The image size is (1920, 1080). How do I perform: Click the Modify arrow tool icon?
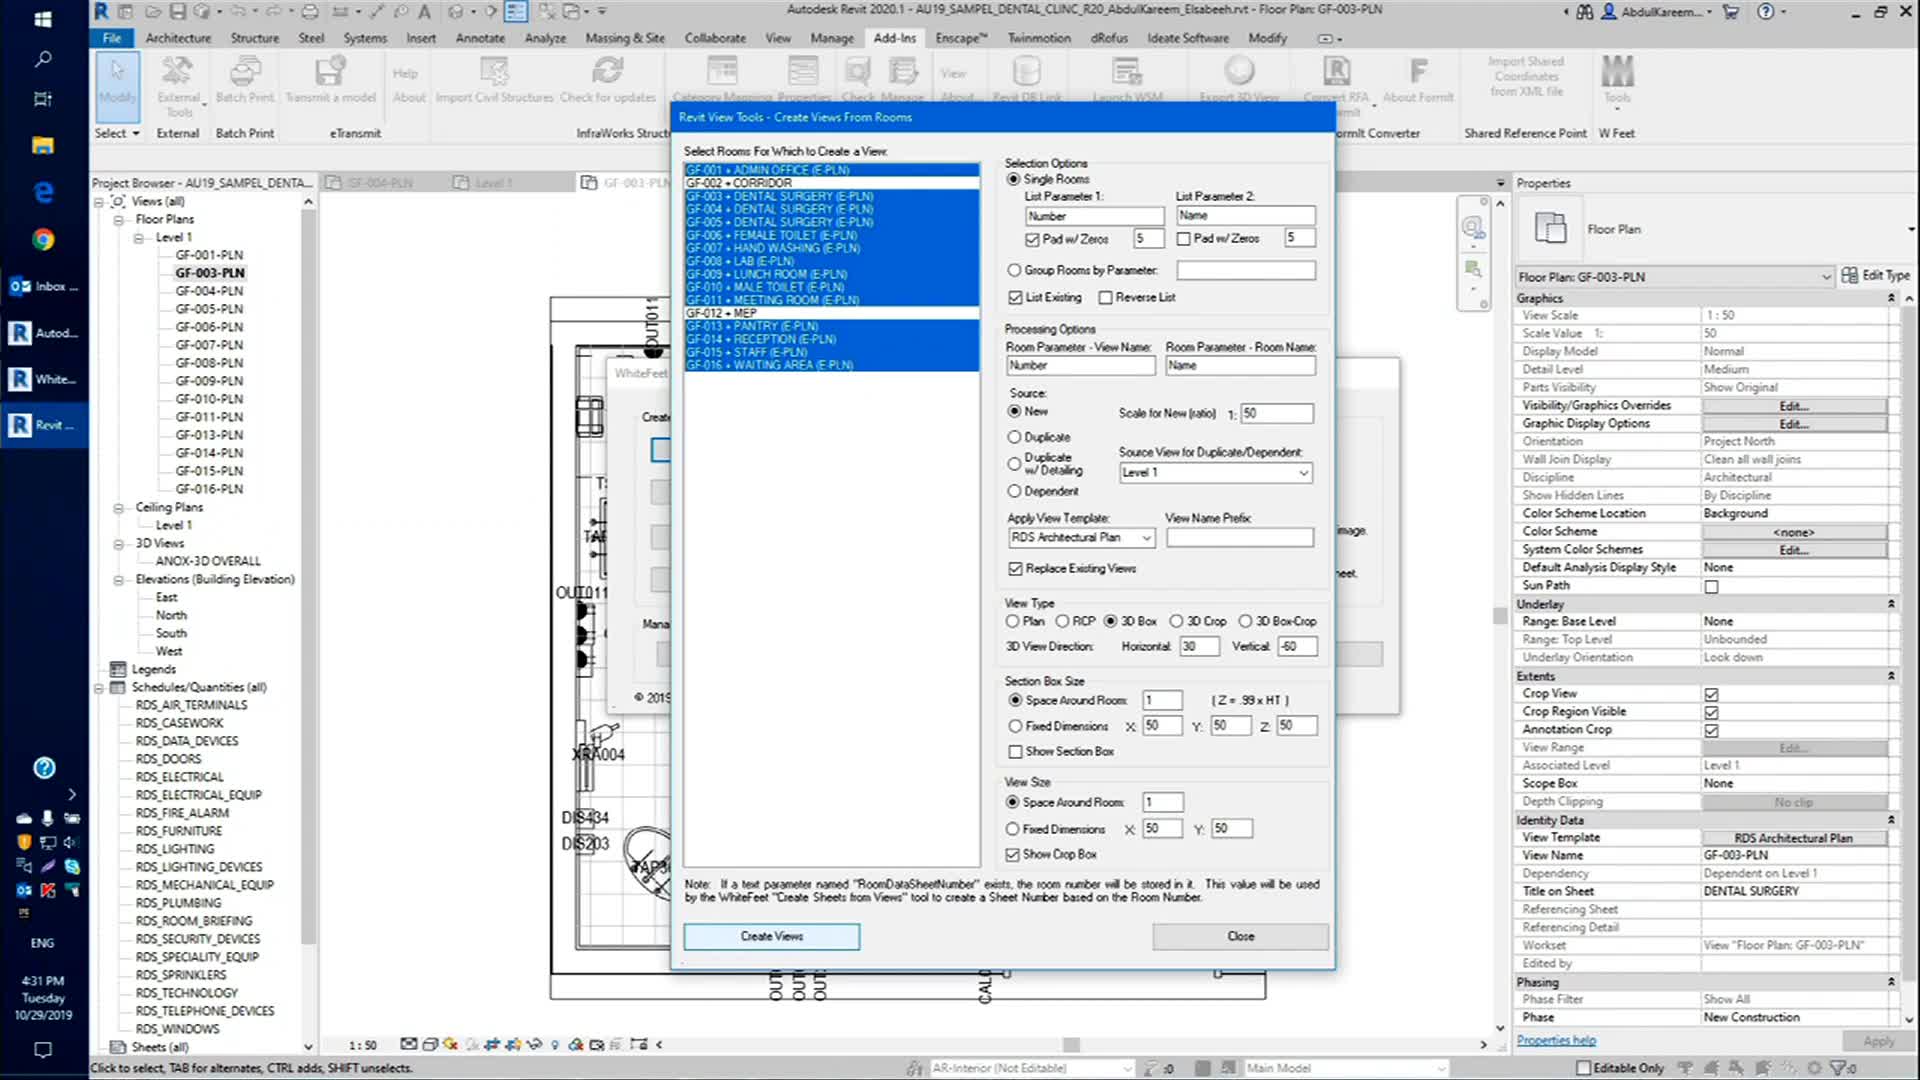tap(117, 73)
